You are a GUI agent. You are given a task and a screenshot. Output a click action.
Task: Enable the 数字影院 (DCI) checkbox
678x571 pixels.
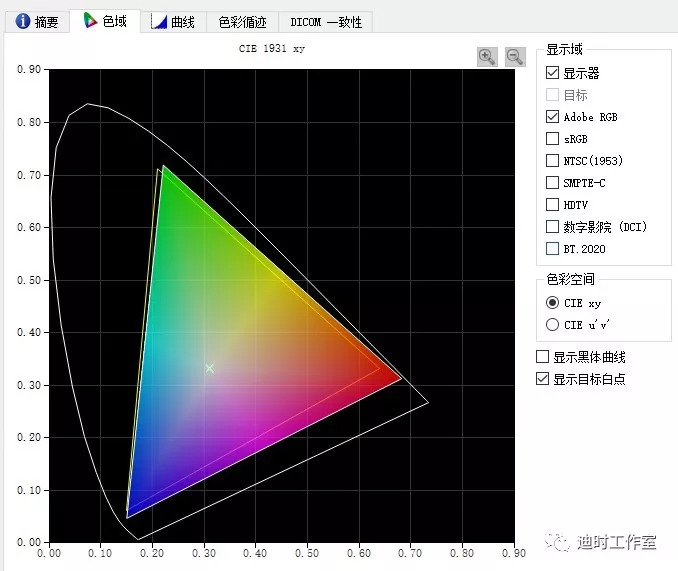coord(552,226)
